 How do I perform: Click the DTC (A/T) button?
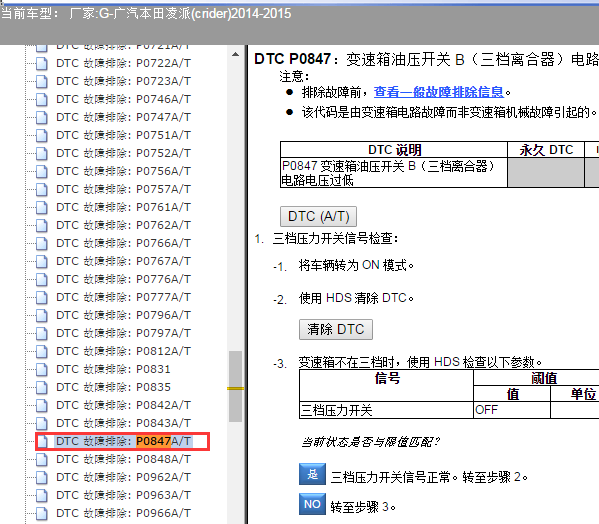click(x=319, y=217)
